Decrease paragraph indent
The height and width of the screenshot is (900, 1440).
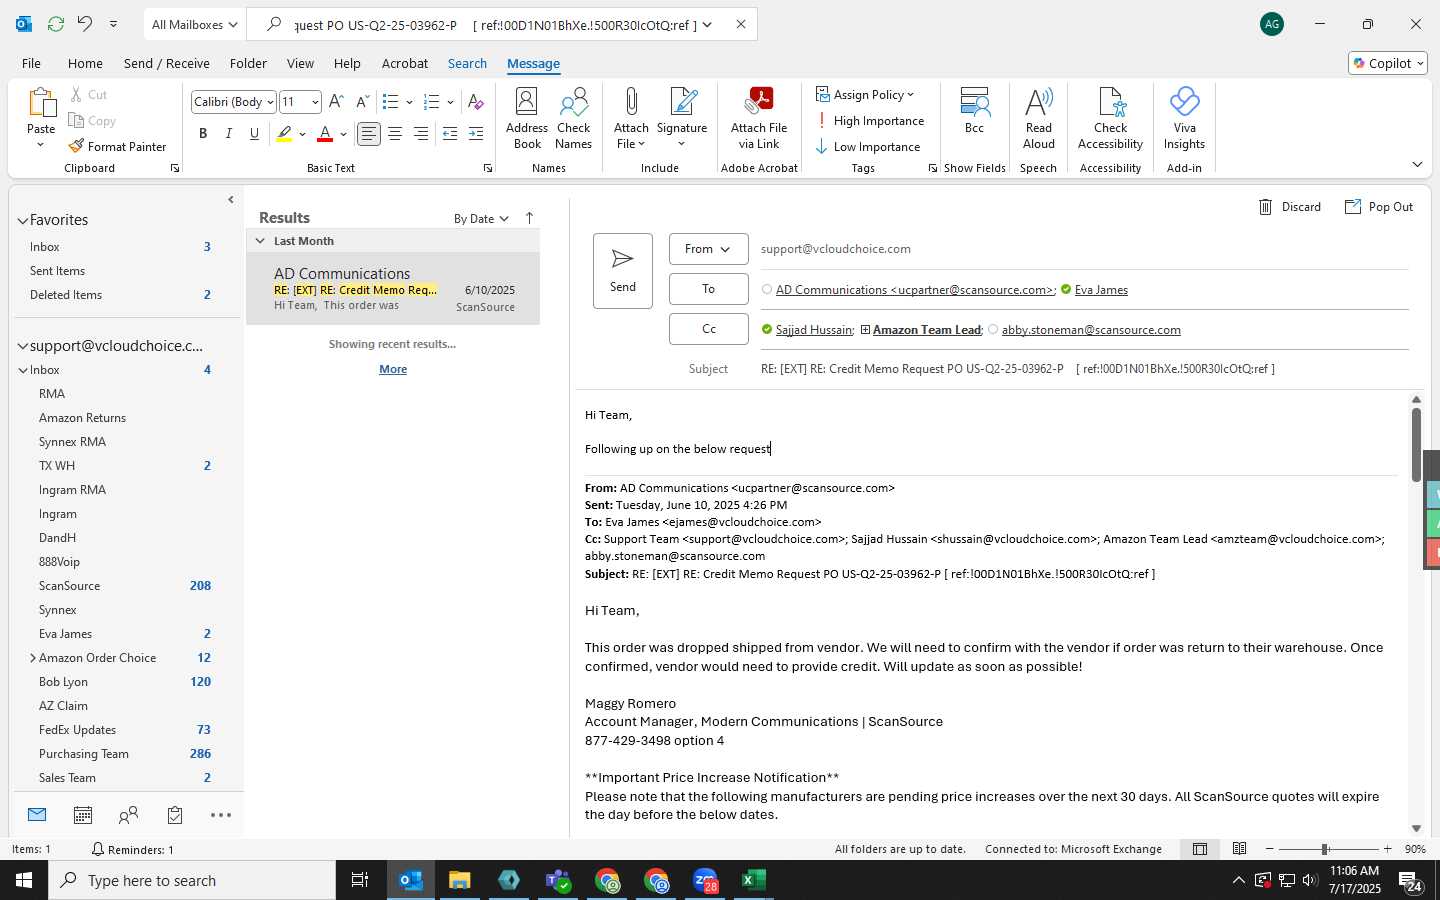point(450,134)
